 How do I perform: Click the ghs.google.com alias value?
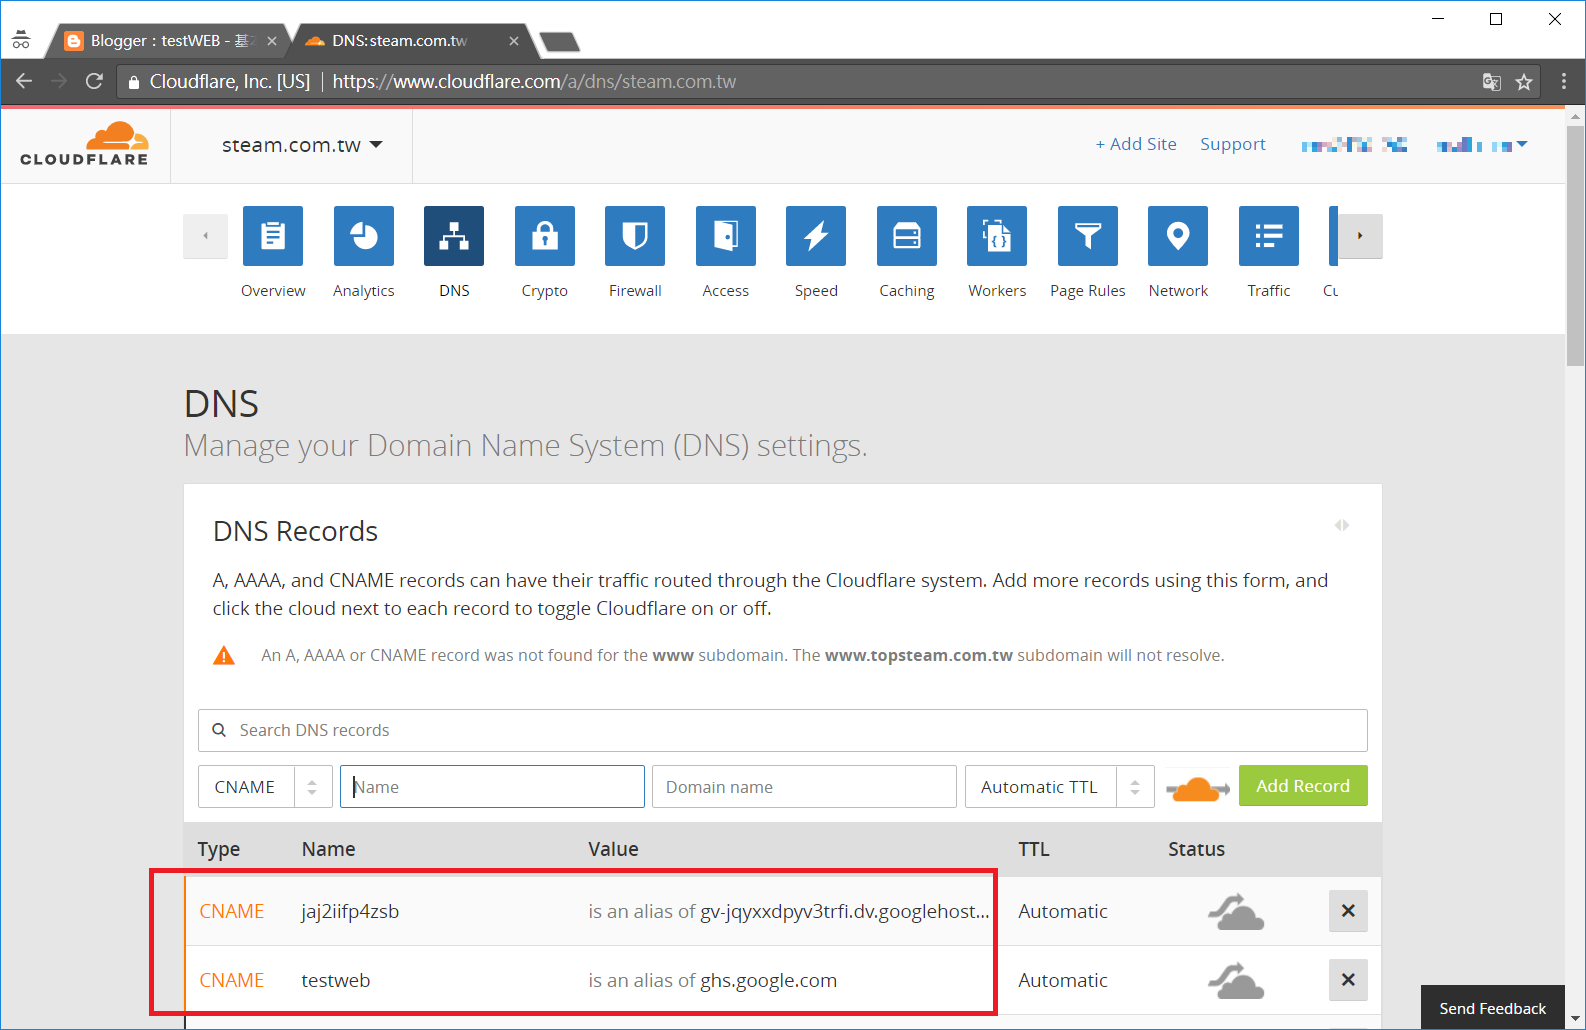point(769,980)
